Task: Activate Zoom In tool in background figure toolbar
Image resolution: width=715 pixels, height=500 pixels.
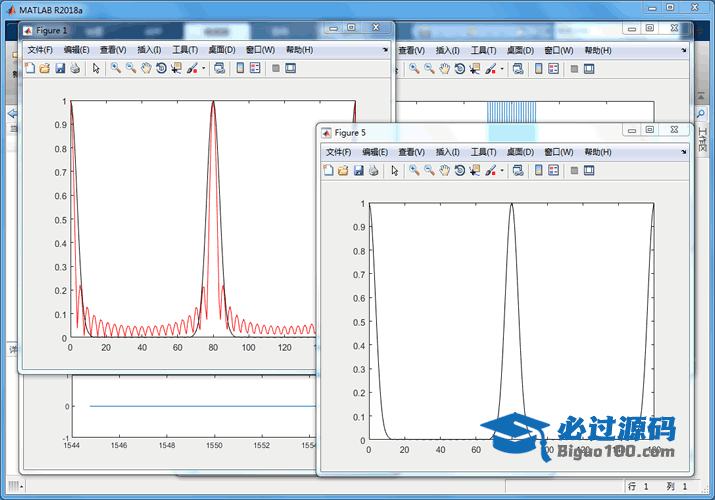Action: (x=414, y=69)
